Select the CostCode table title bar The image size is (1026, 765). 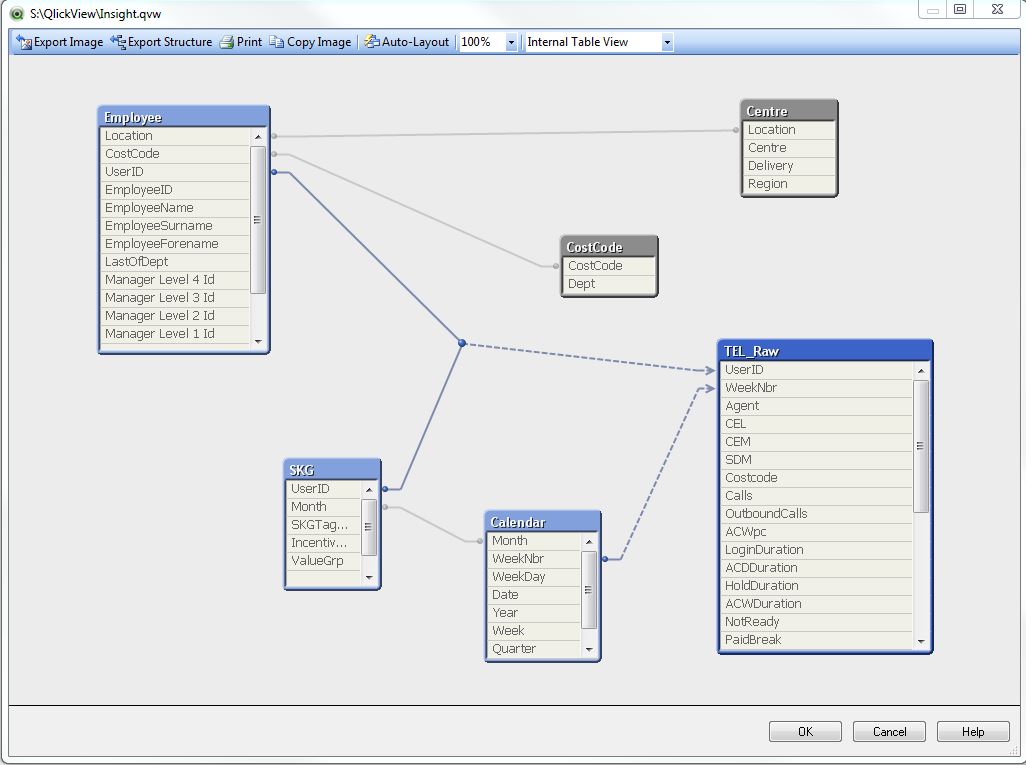(x=609, y=247)
